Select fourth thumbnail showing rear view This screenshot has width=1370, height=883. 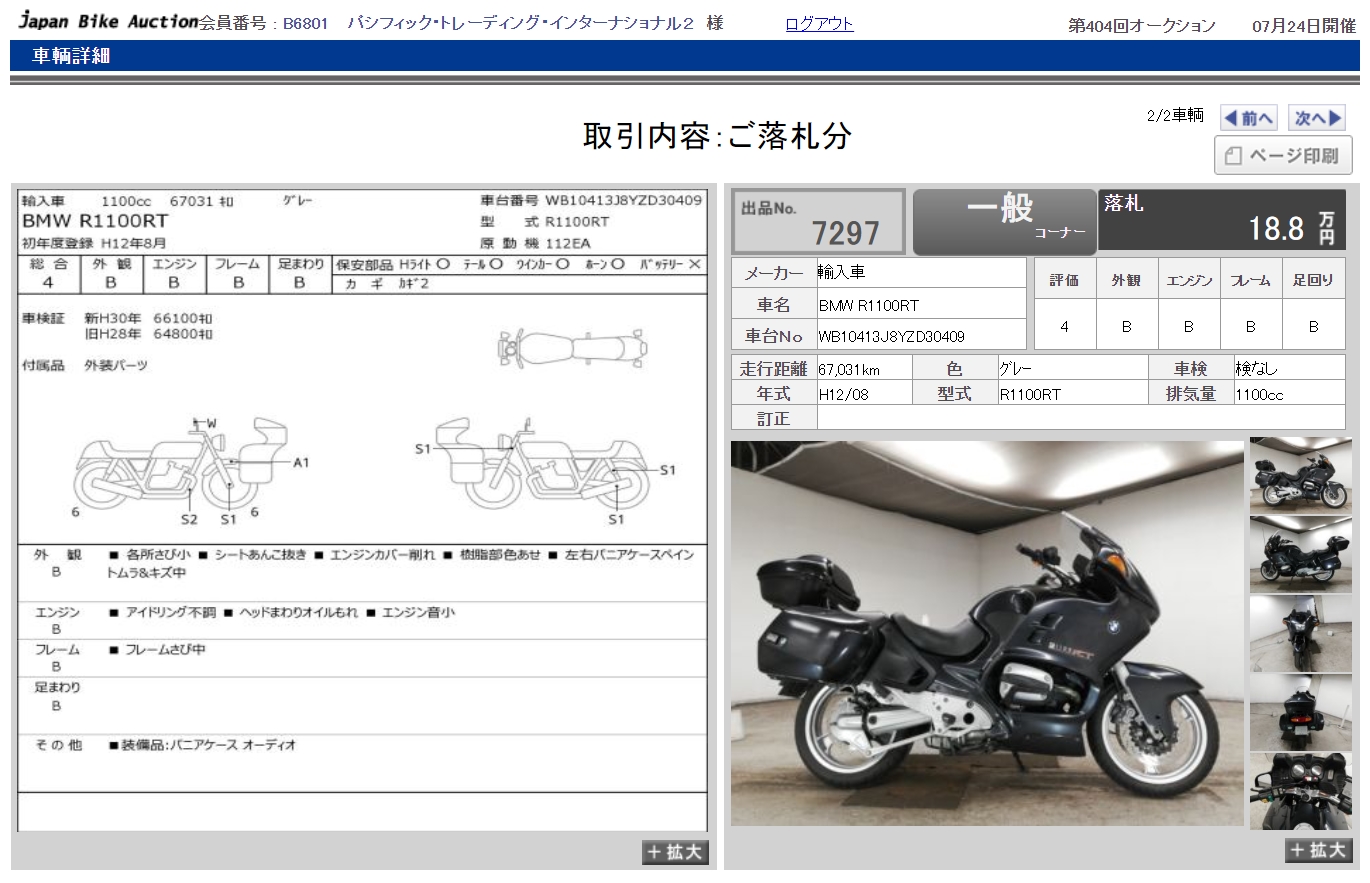click(x=1300, y=712)
